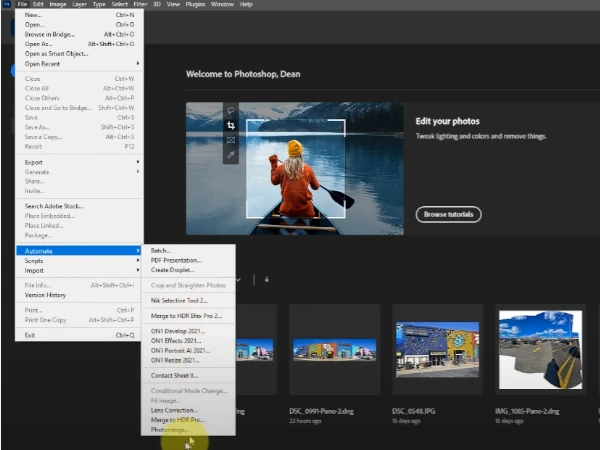Choose Version History
This screenshot has width=600, height=450.
(x=79, y=295)
